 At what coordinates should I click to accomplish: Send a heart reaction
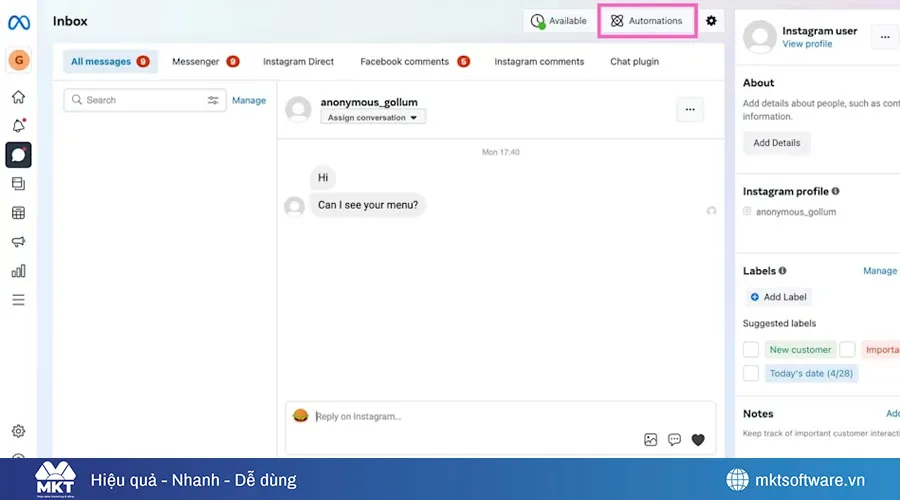(698, 440)
